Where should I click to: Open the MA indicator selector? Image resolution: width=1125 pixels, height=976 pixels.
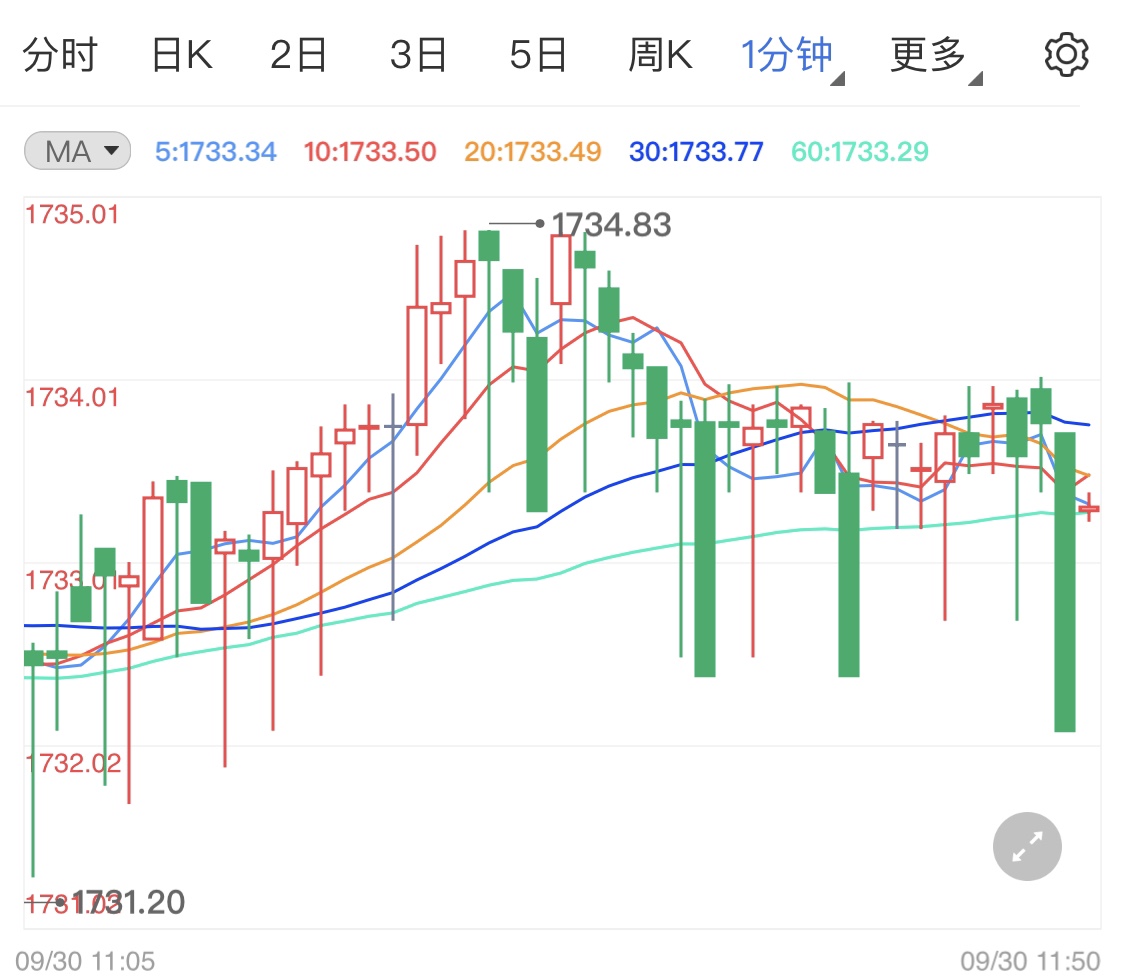76,150
